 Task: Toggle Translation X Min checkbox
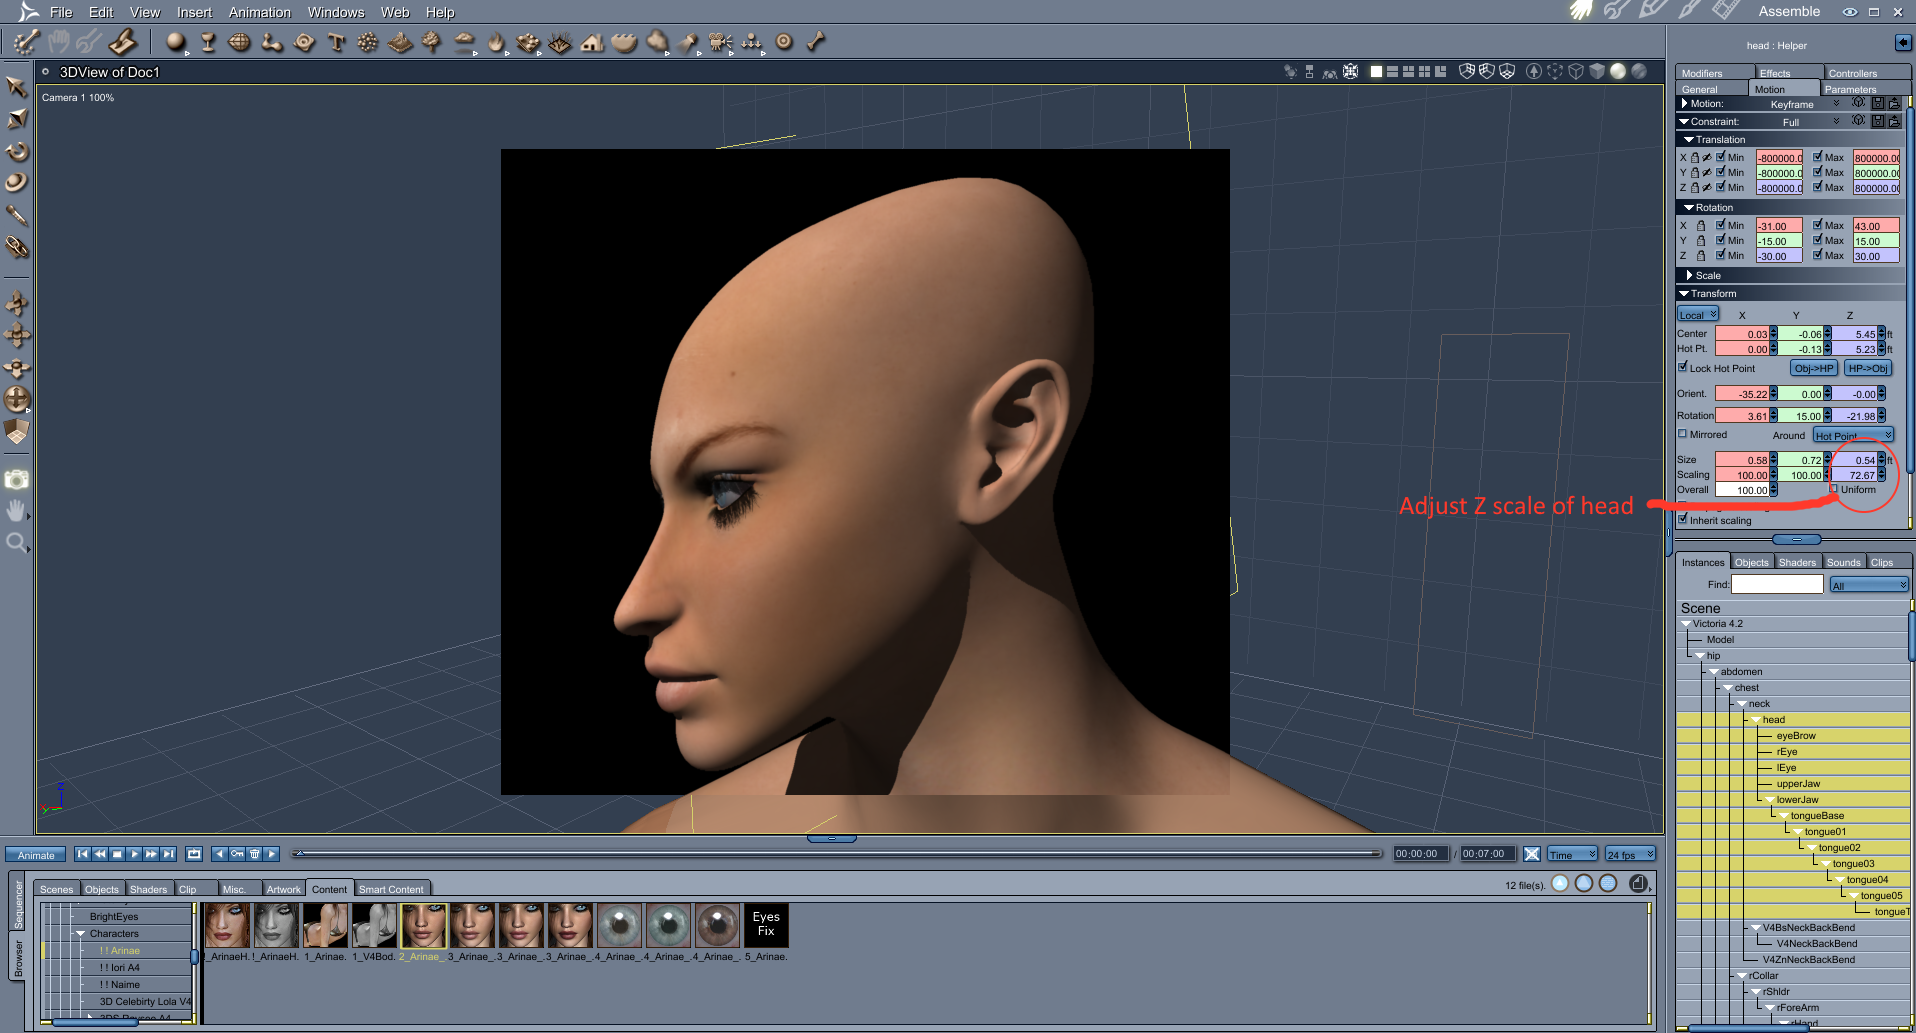click(x=1721, y=157)
